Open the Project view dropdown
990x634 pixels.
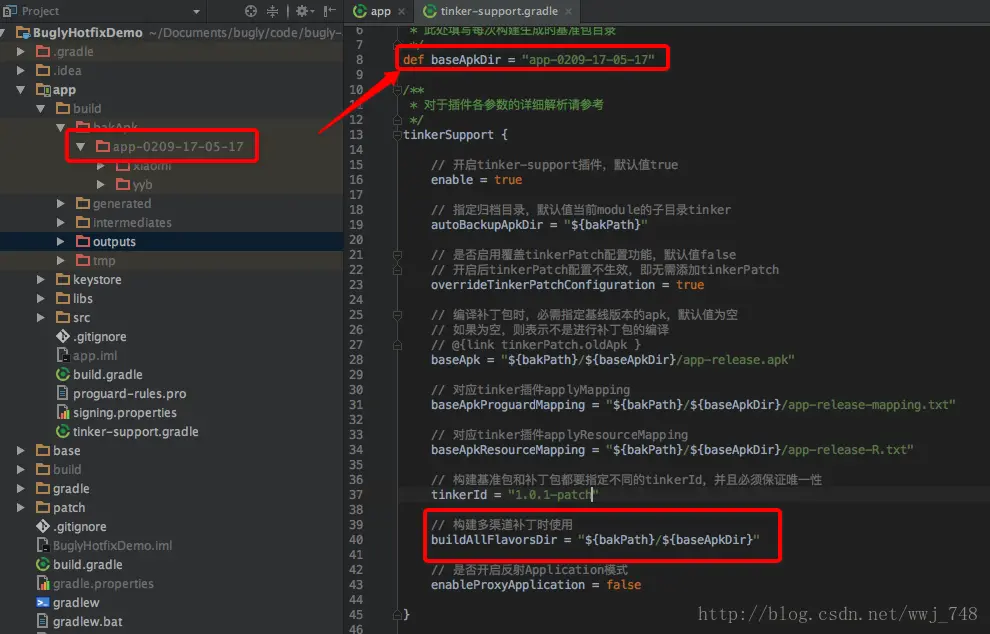coord(196,11)
